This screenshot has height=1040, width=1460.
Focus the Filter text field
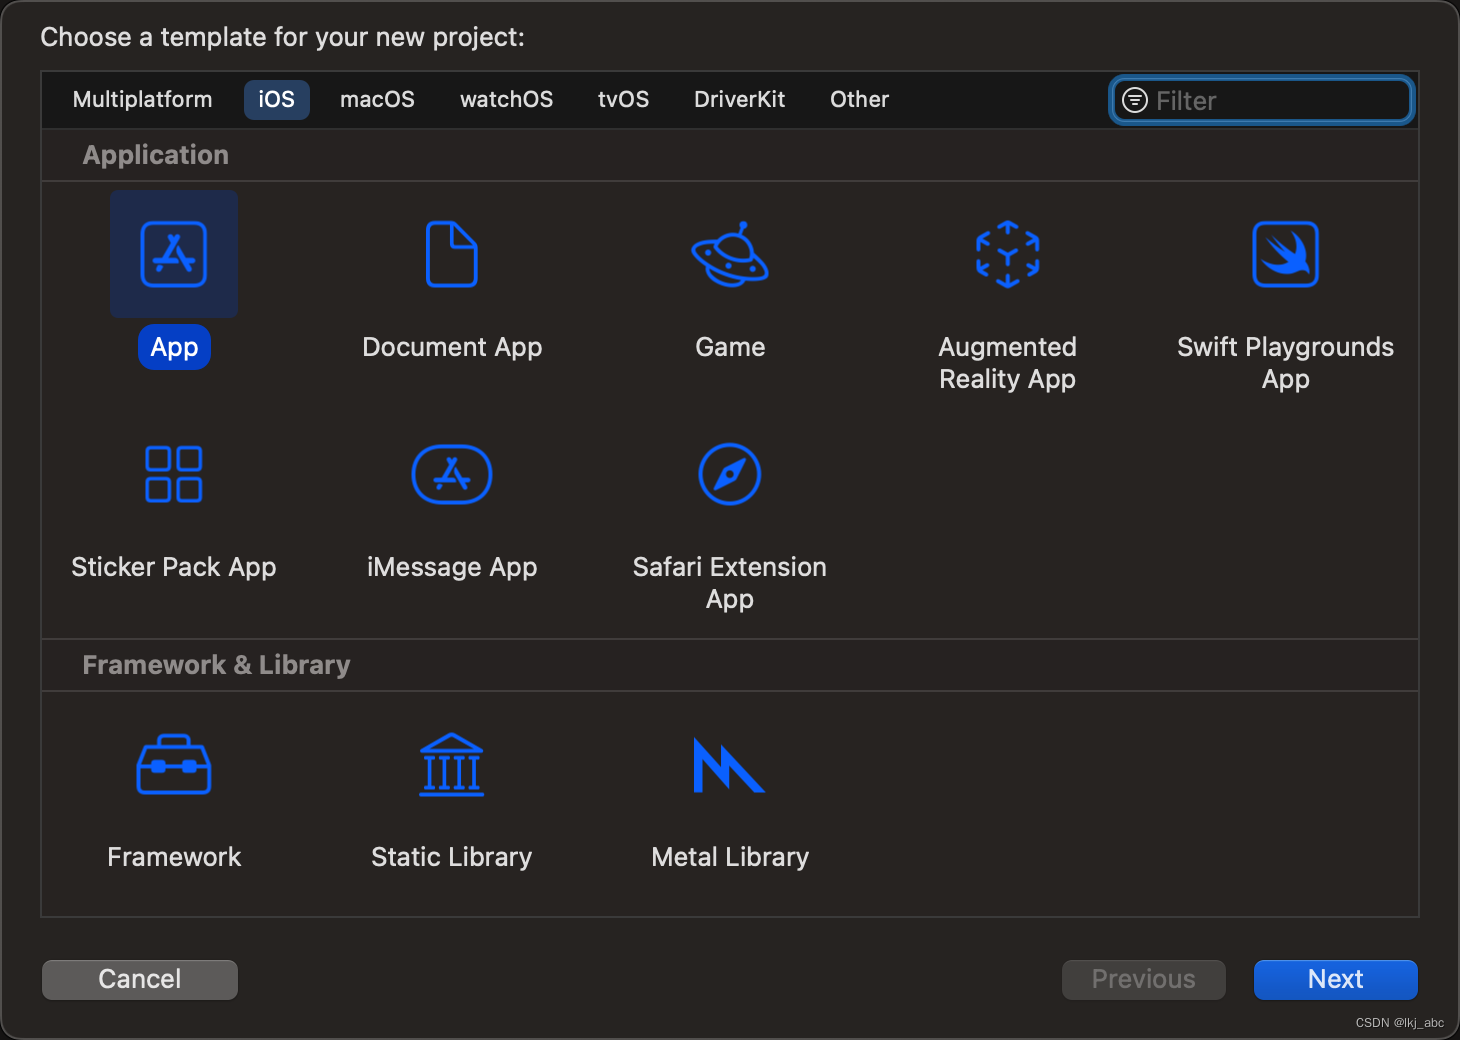(x=1262, y=100)
